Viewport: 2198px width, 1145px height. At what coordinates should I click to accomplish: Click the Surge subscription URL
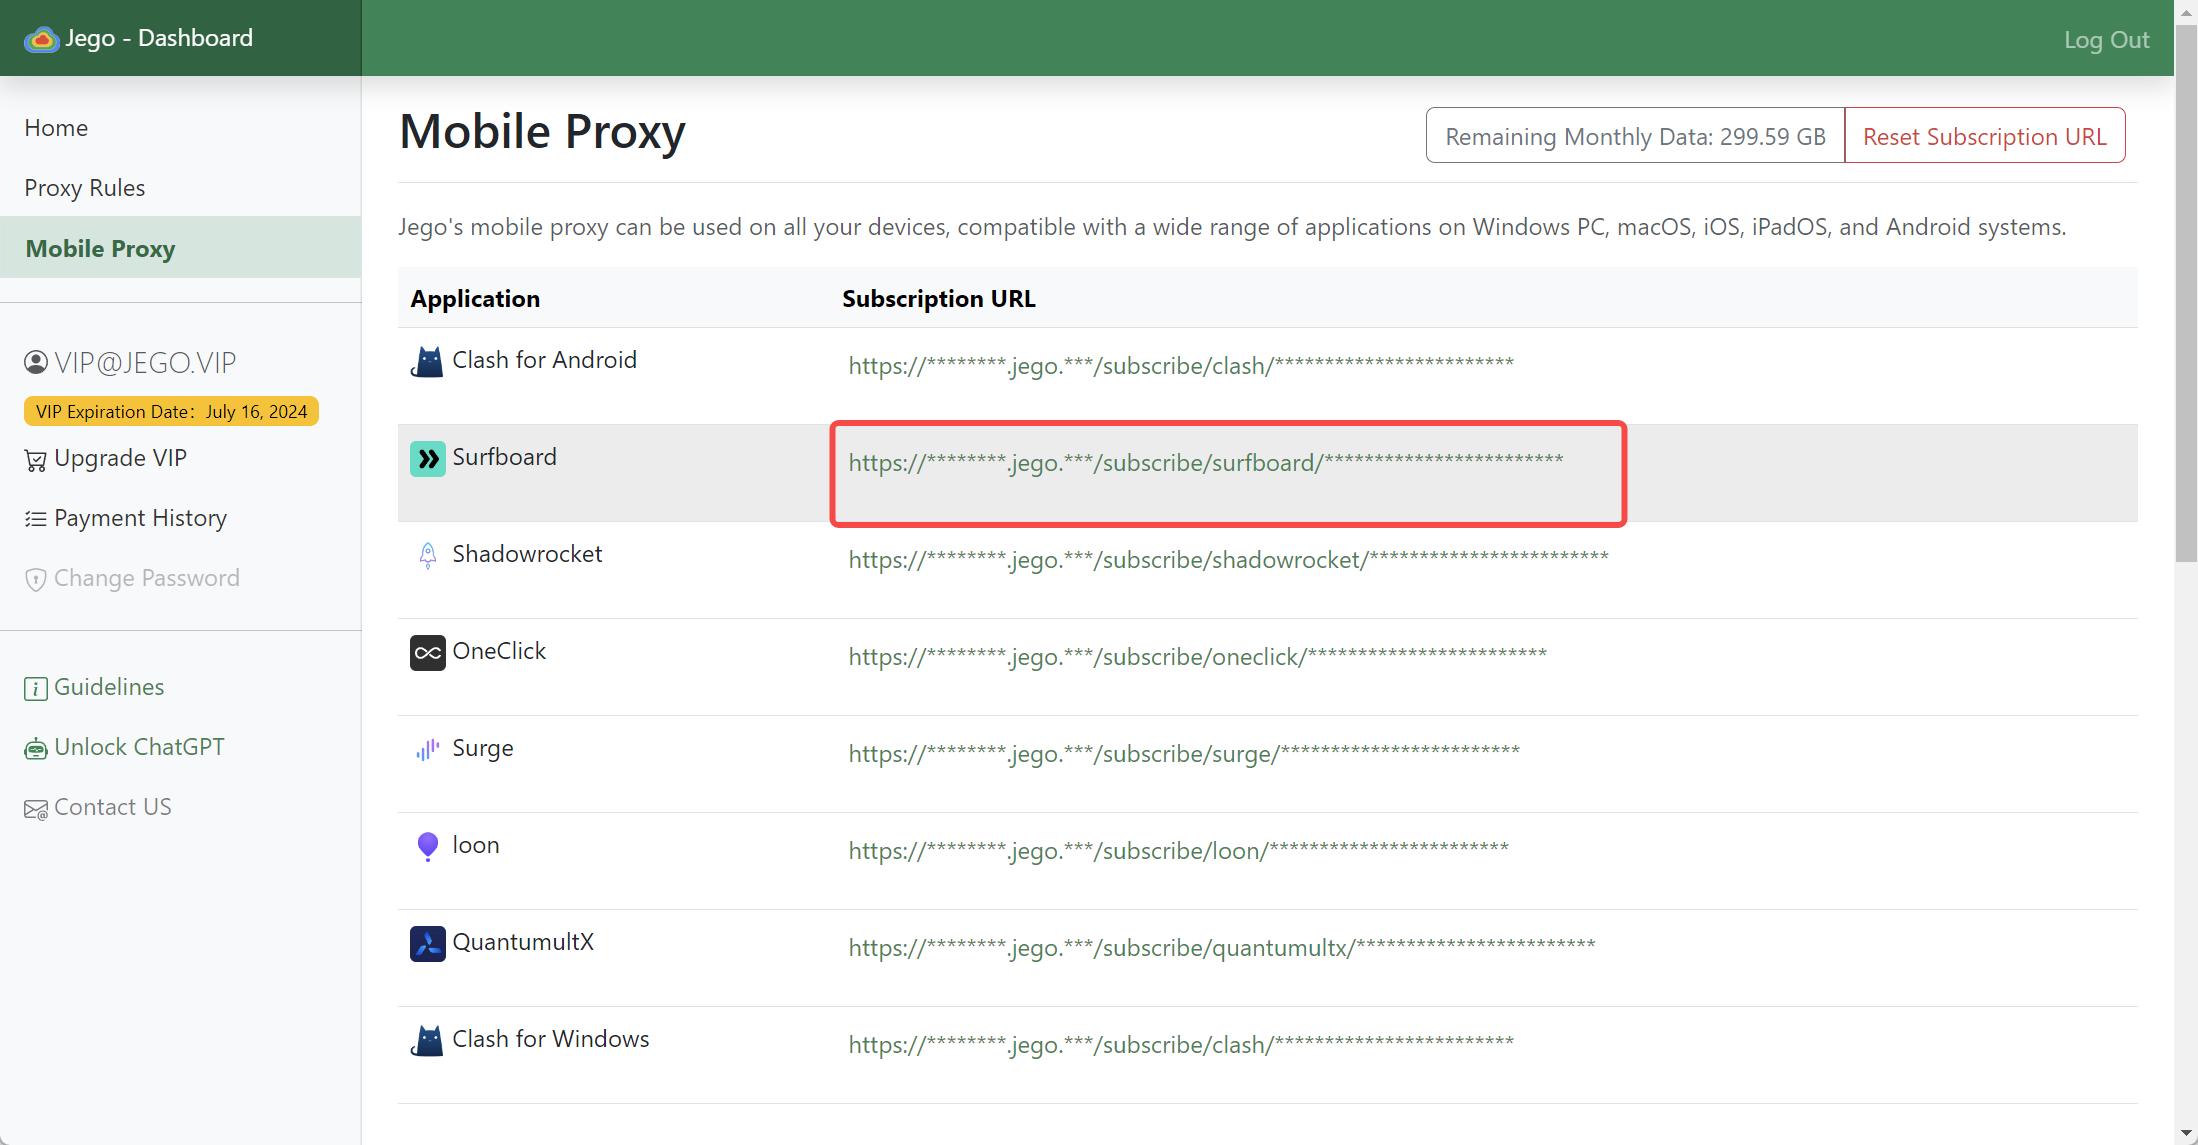click(x=1183, y=753)
